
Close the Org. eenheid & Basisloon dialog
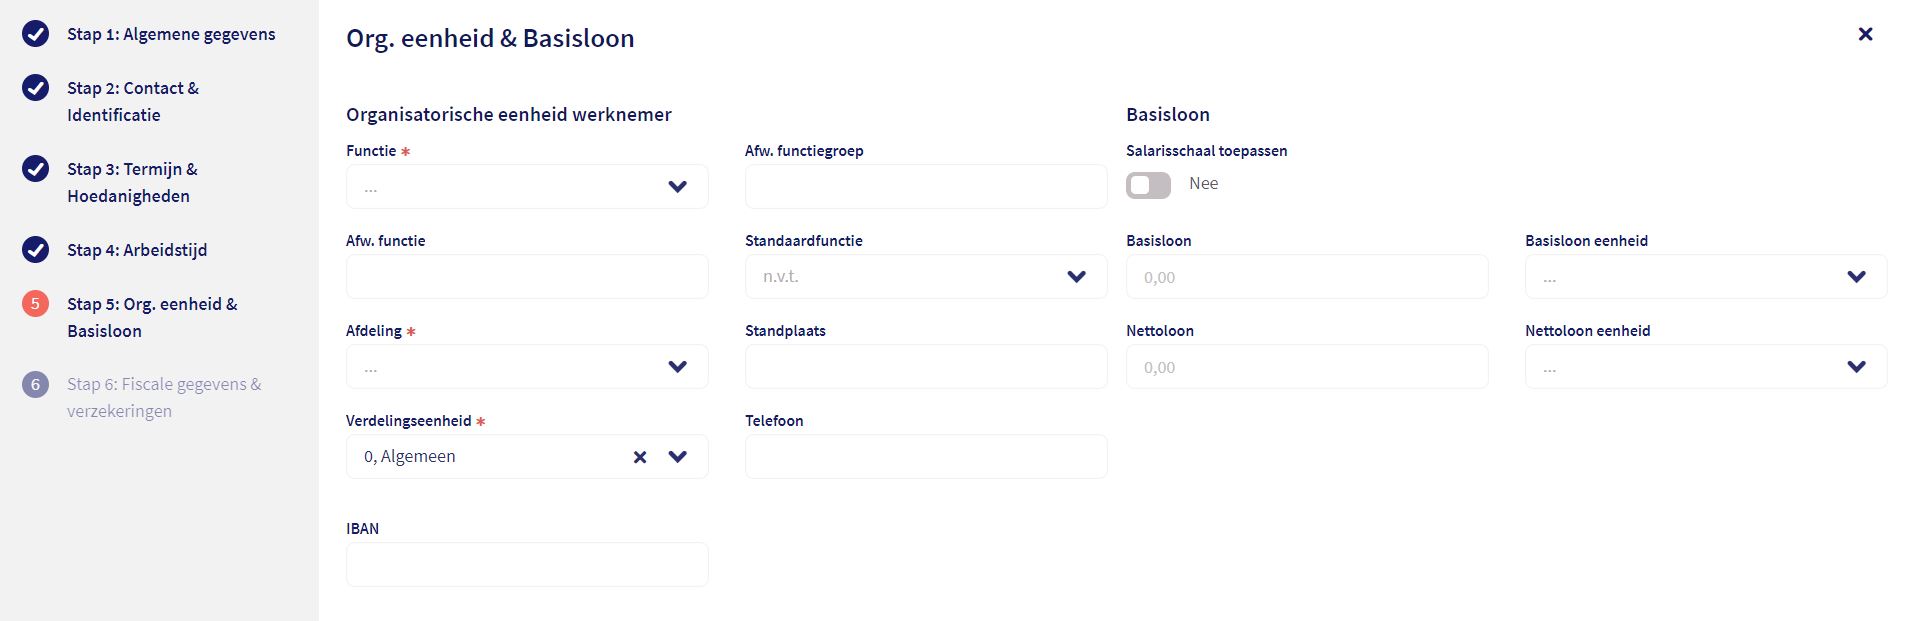point(1865,34)
